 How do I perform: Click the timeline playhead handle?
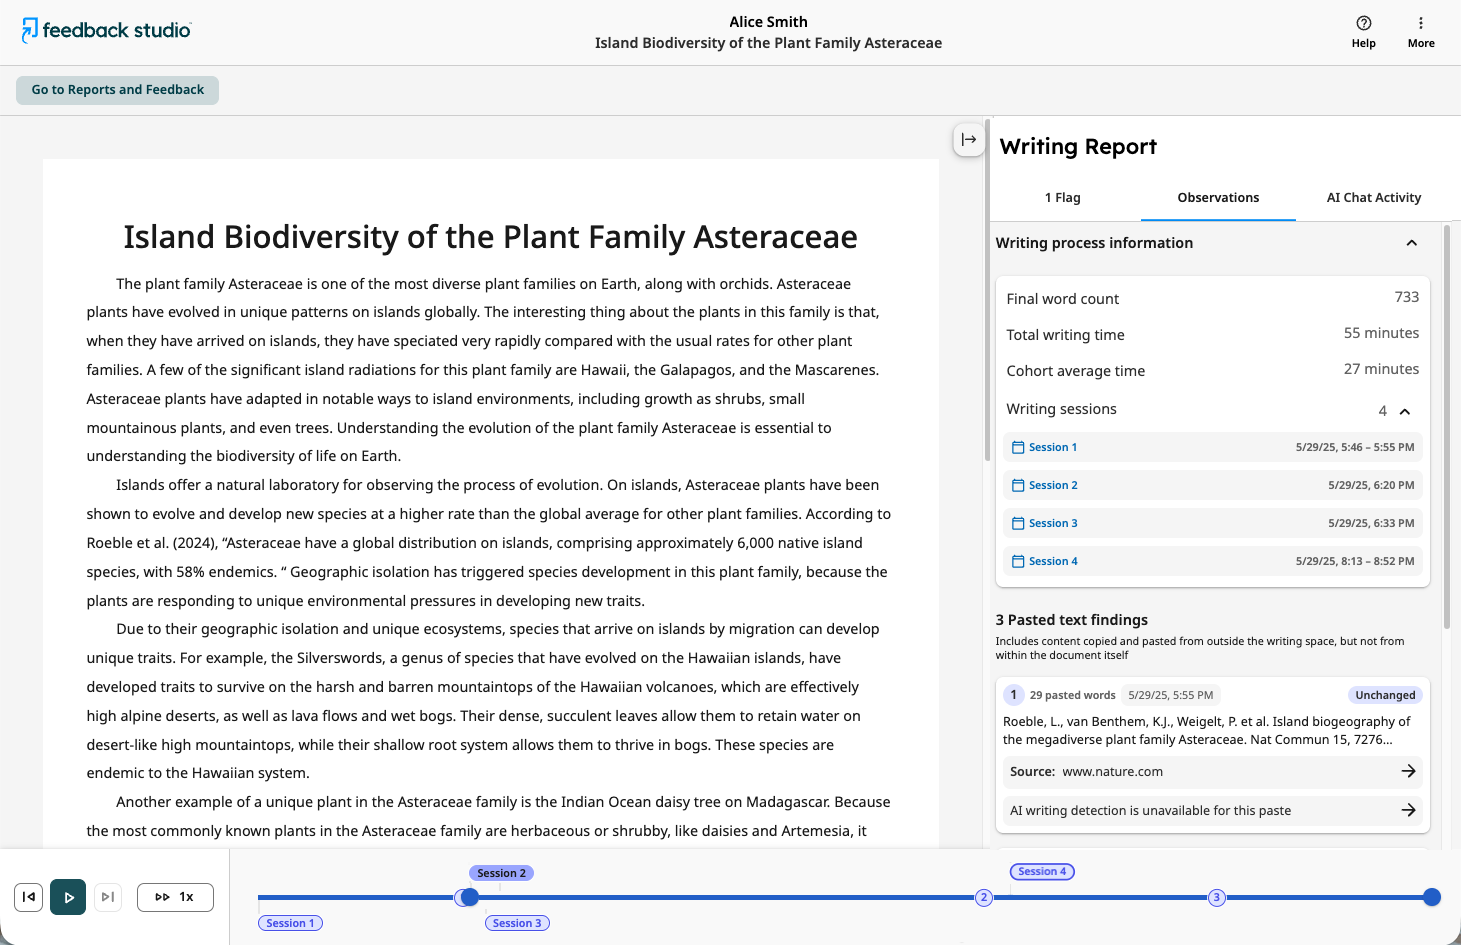(468, 897)
